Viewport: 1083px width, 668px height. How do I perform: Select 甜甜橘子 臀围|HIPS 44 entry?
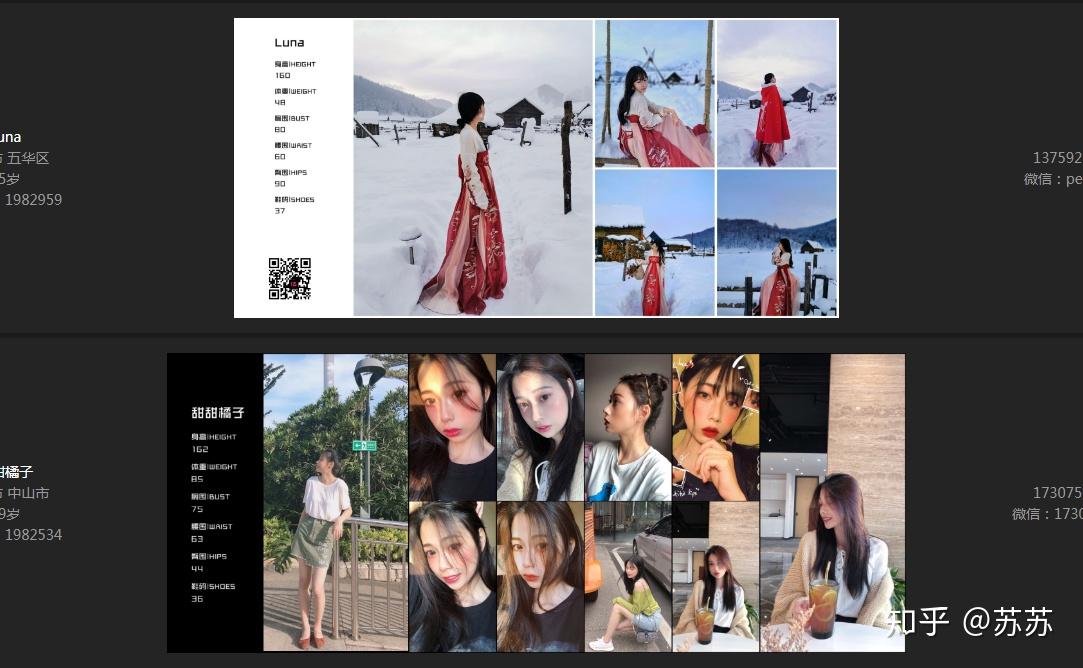[x=209, y=562]
